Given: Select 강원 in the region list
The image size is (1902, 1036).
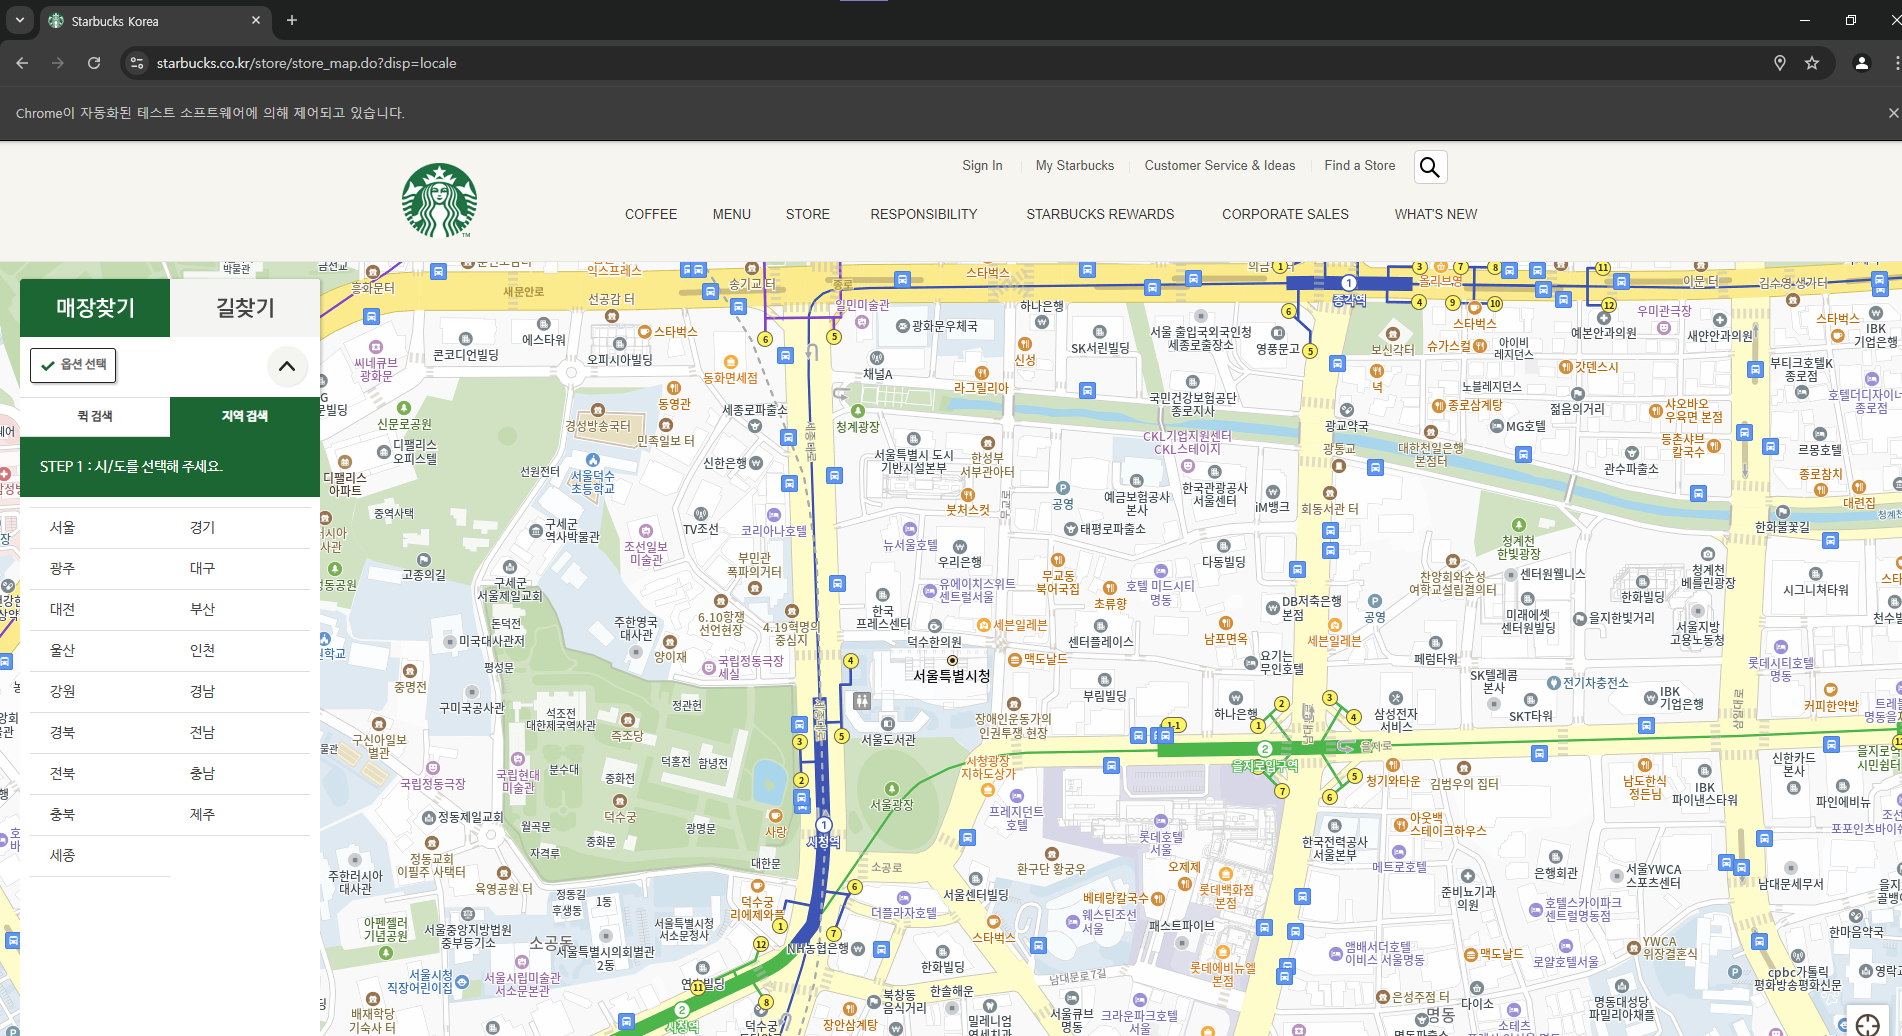Looking at the screenshot, I should [x=63, y=692].
